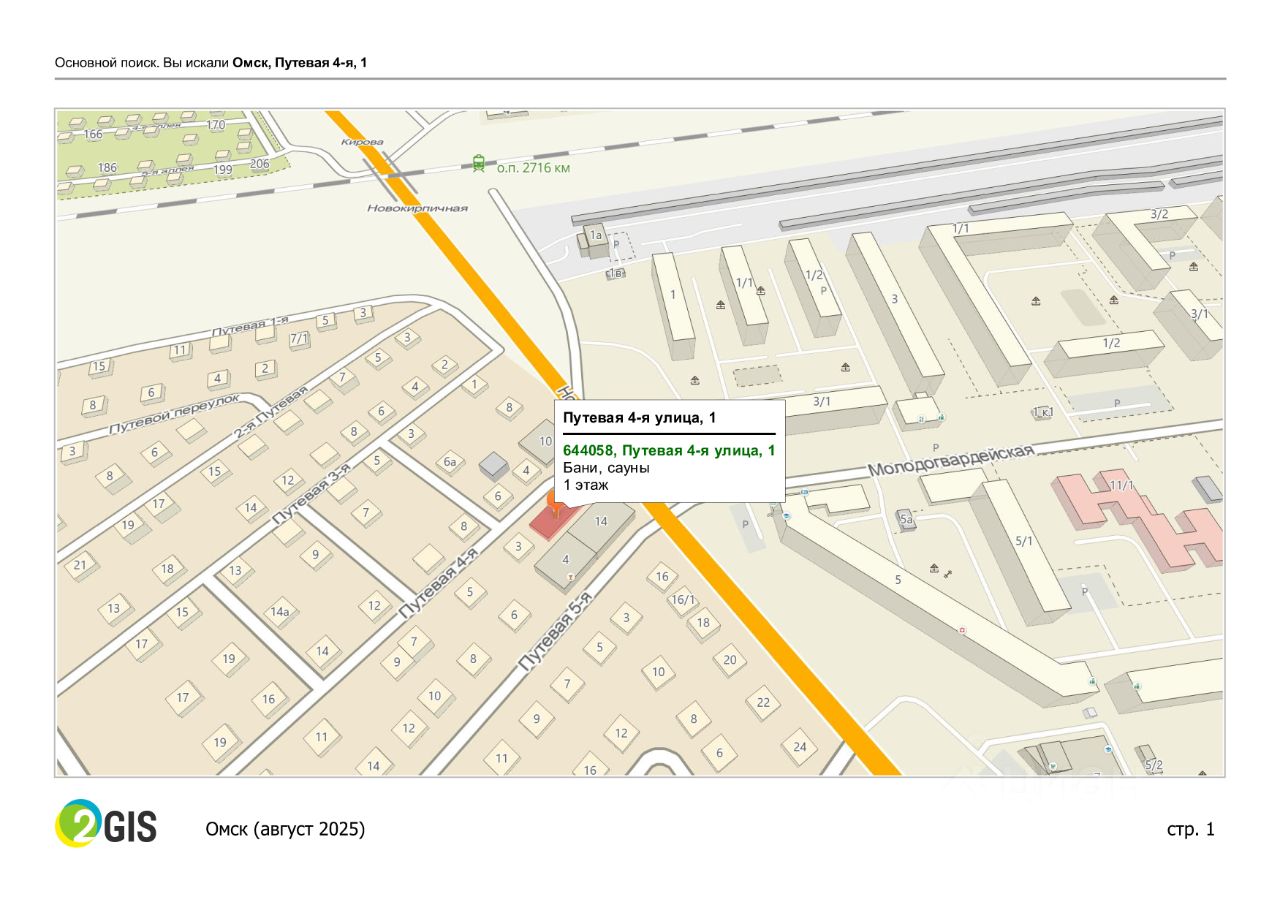The height and width of the screenshot is (905, 1280).
Task: Click the green train station icon
Action: (479, 163)
